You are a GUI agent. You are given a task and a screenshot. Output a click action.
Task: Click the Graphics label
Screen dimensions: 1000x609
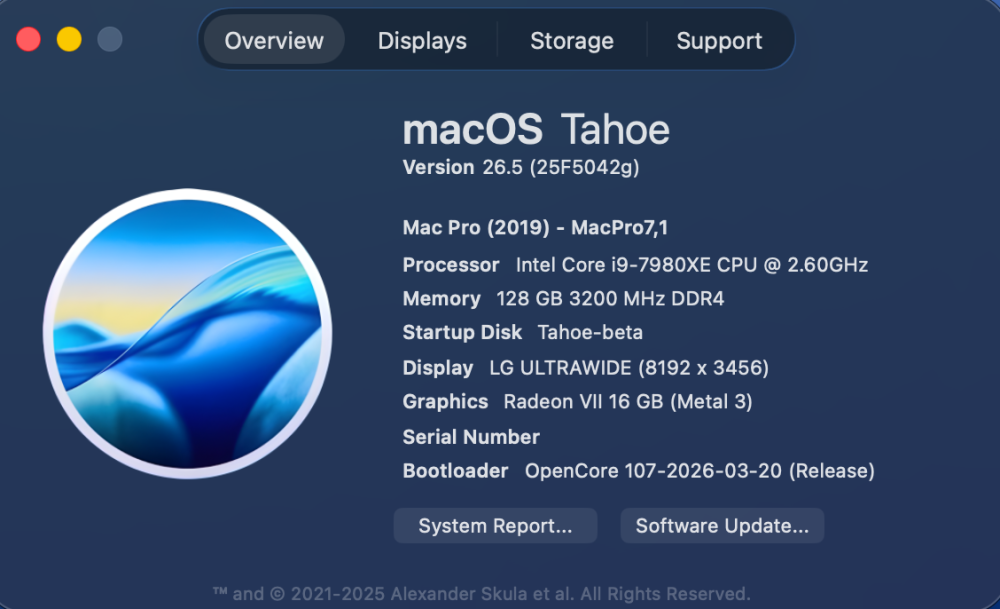(445, 402)
